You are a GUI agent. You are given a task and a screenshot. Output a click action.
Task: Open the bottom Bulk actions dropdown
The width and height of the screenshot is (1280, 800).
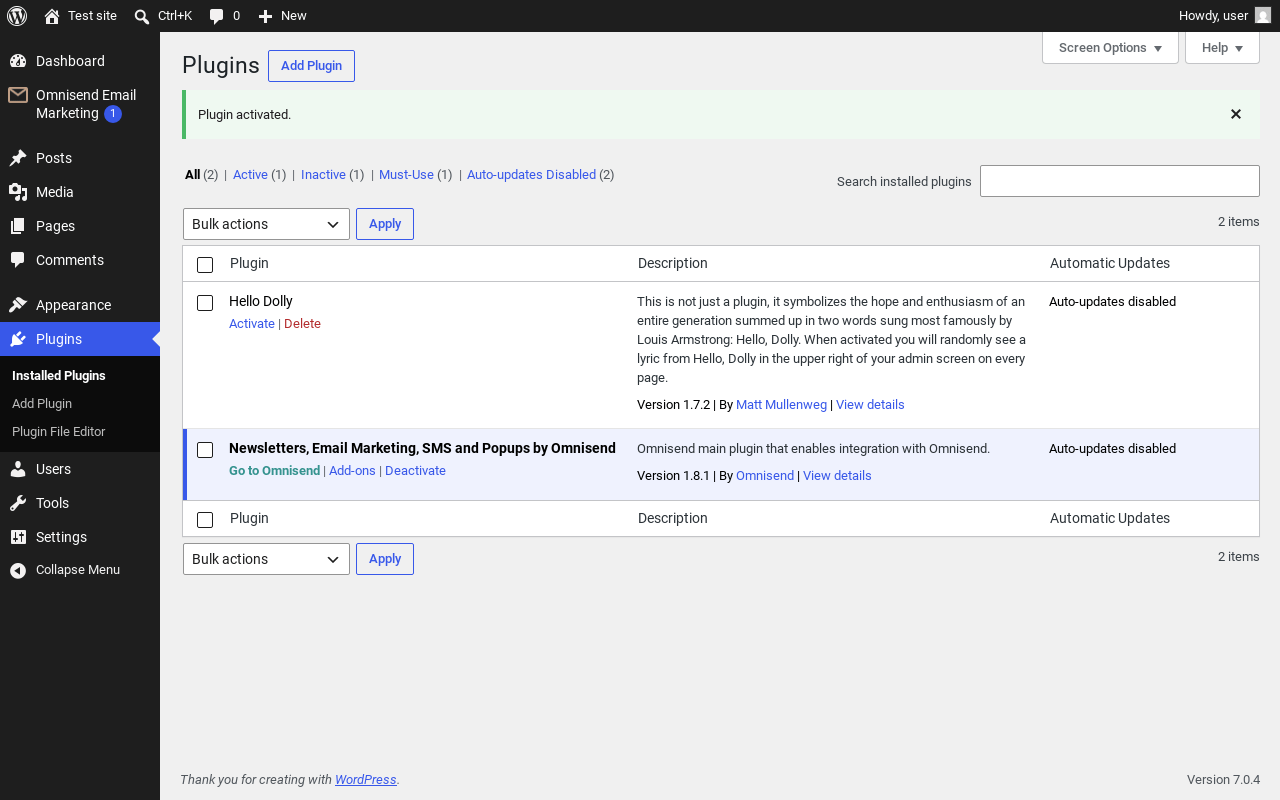(266, 559)
